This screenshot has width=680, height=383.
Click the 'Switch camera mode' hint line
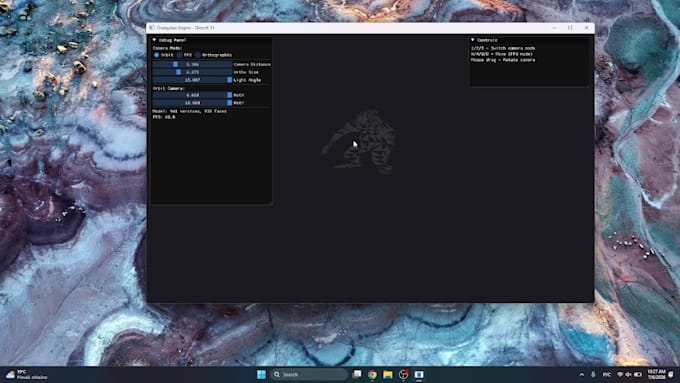tap(503, 48)
